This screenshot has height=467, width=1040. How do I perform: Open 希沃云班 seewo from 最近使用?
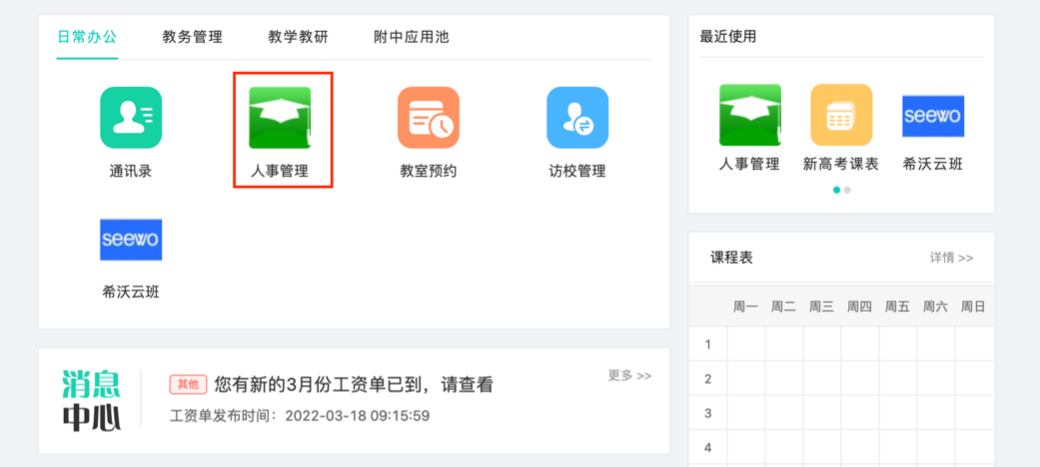pyautogui.click(x=932, y=115)
